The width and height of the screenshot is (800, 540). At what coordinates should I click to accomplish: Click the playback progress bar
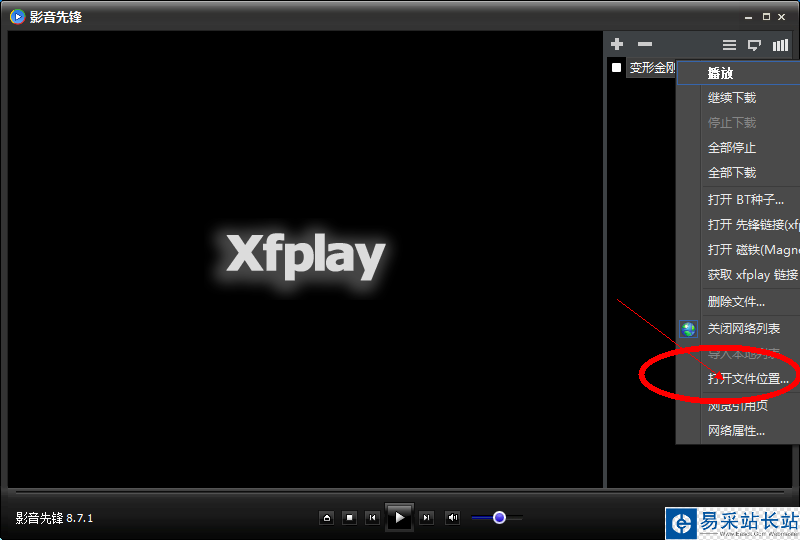click(399, 493)
